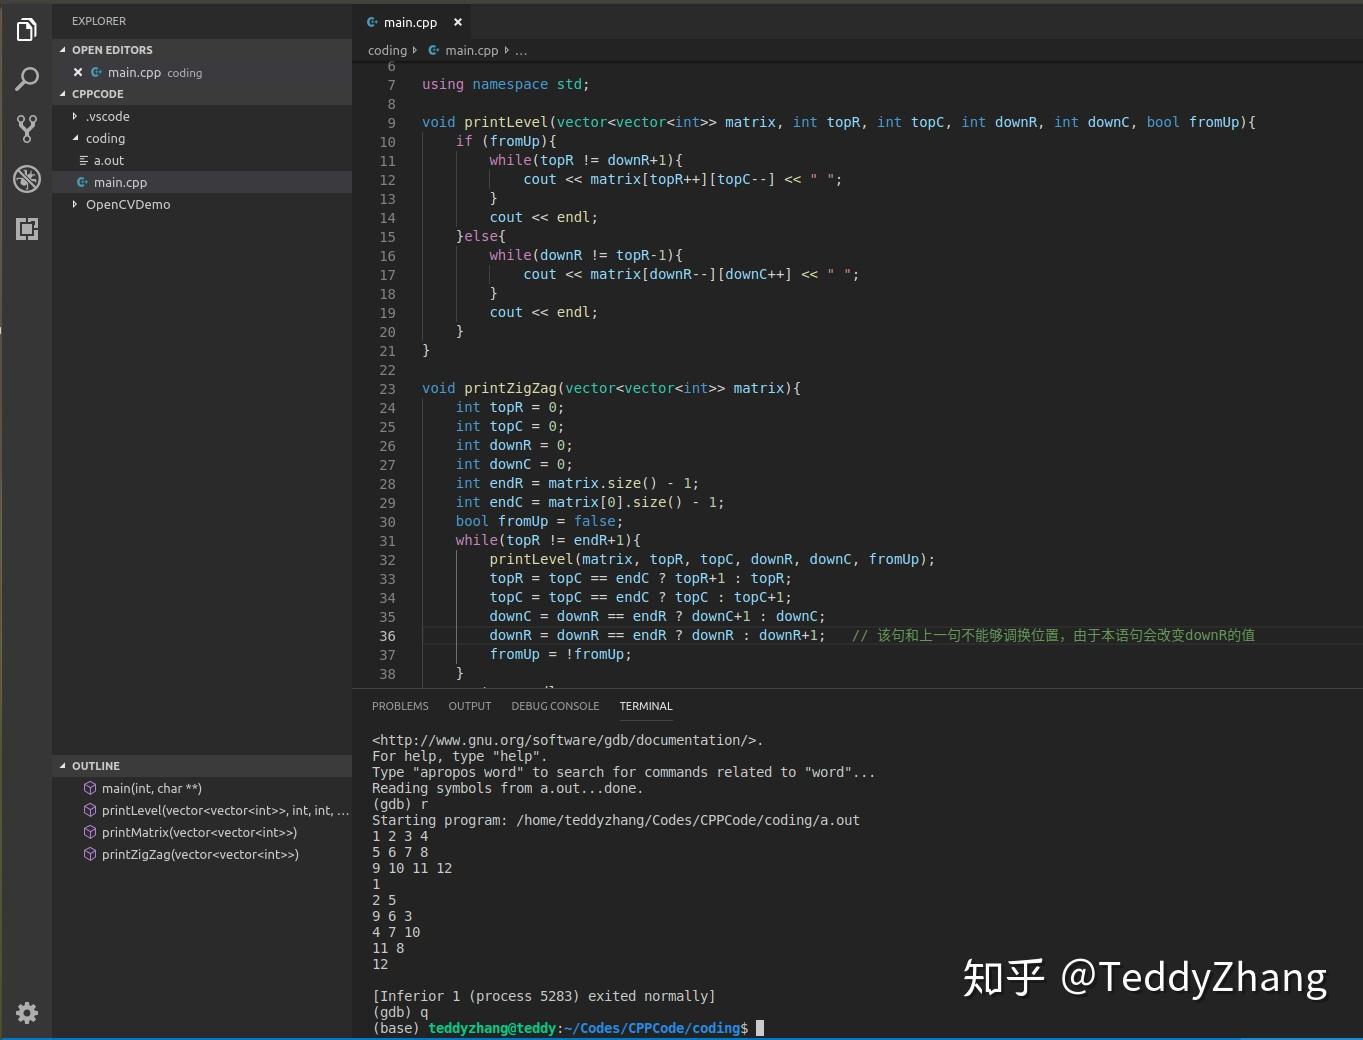This screenshot has width=1363, height=1040.
Task: Open the Debug view in activity bar
Action: coord(27,179)
